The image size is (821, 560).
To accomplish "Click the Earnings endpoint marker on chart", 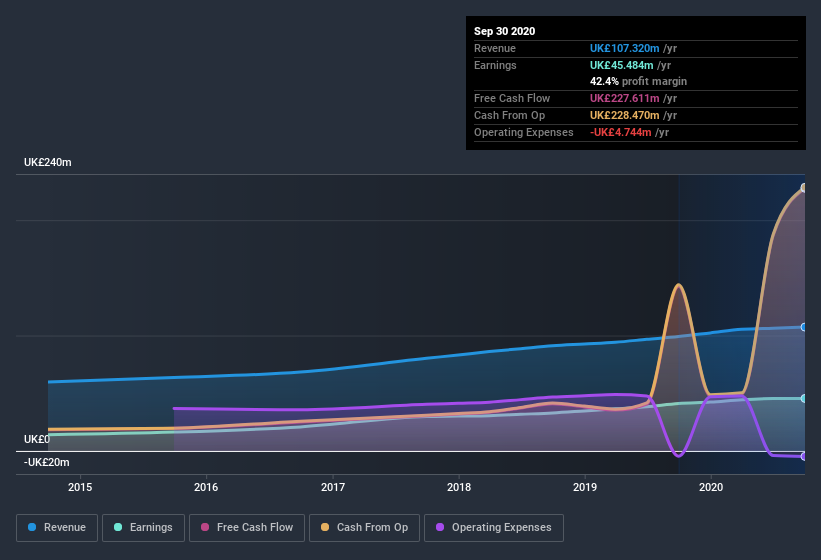I will click(804, 399).
